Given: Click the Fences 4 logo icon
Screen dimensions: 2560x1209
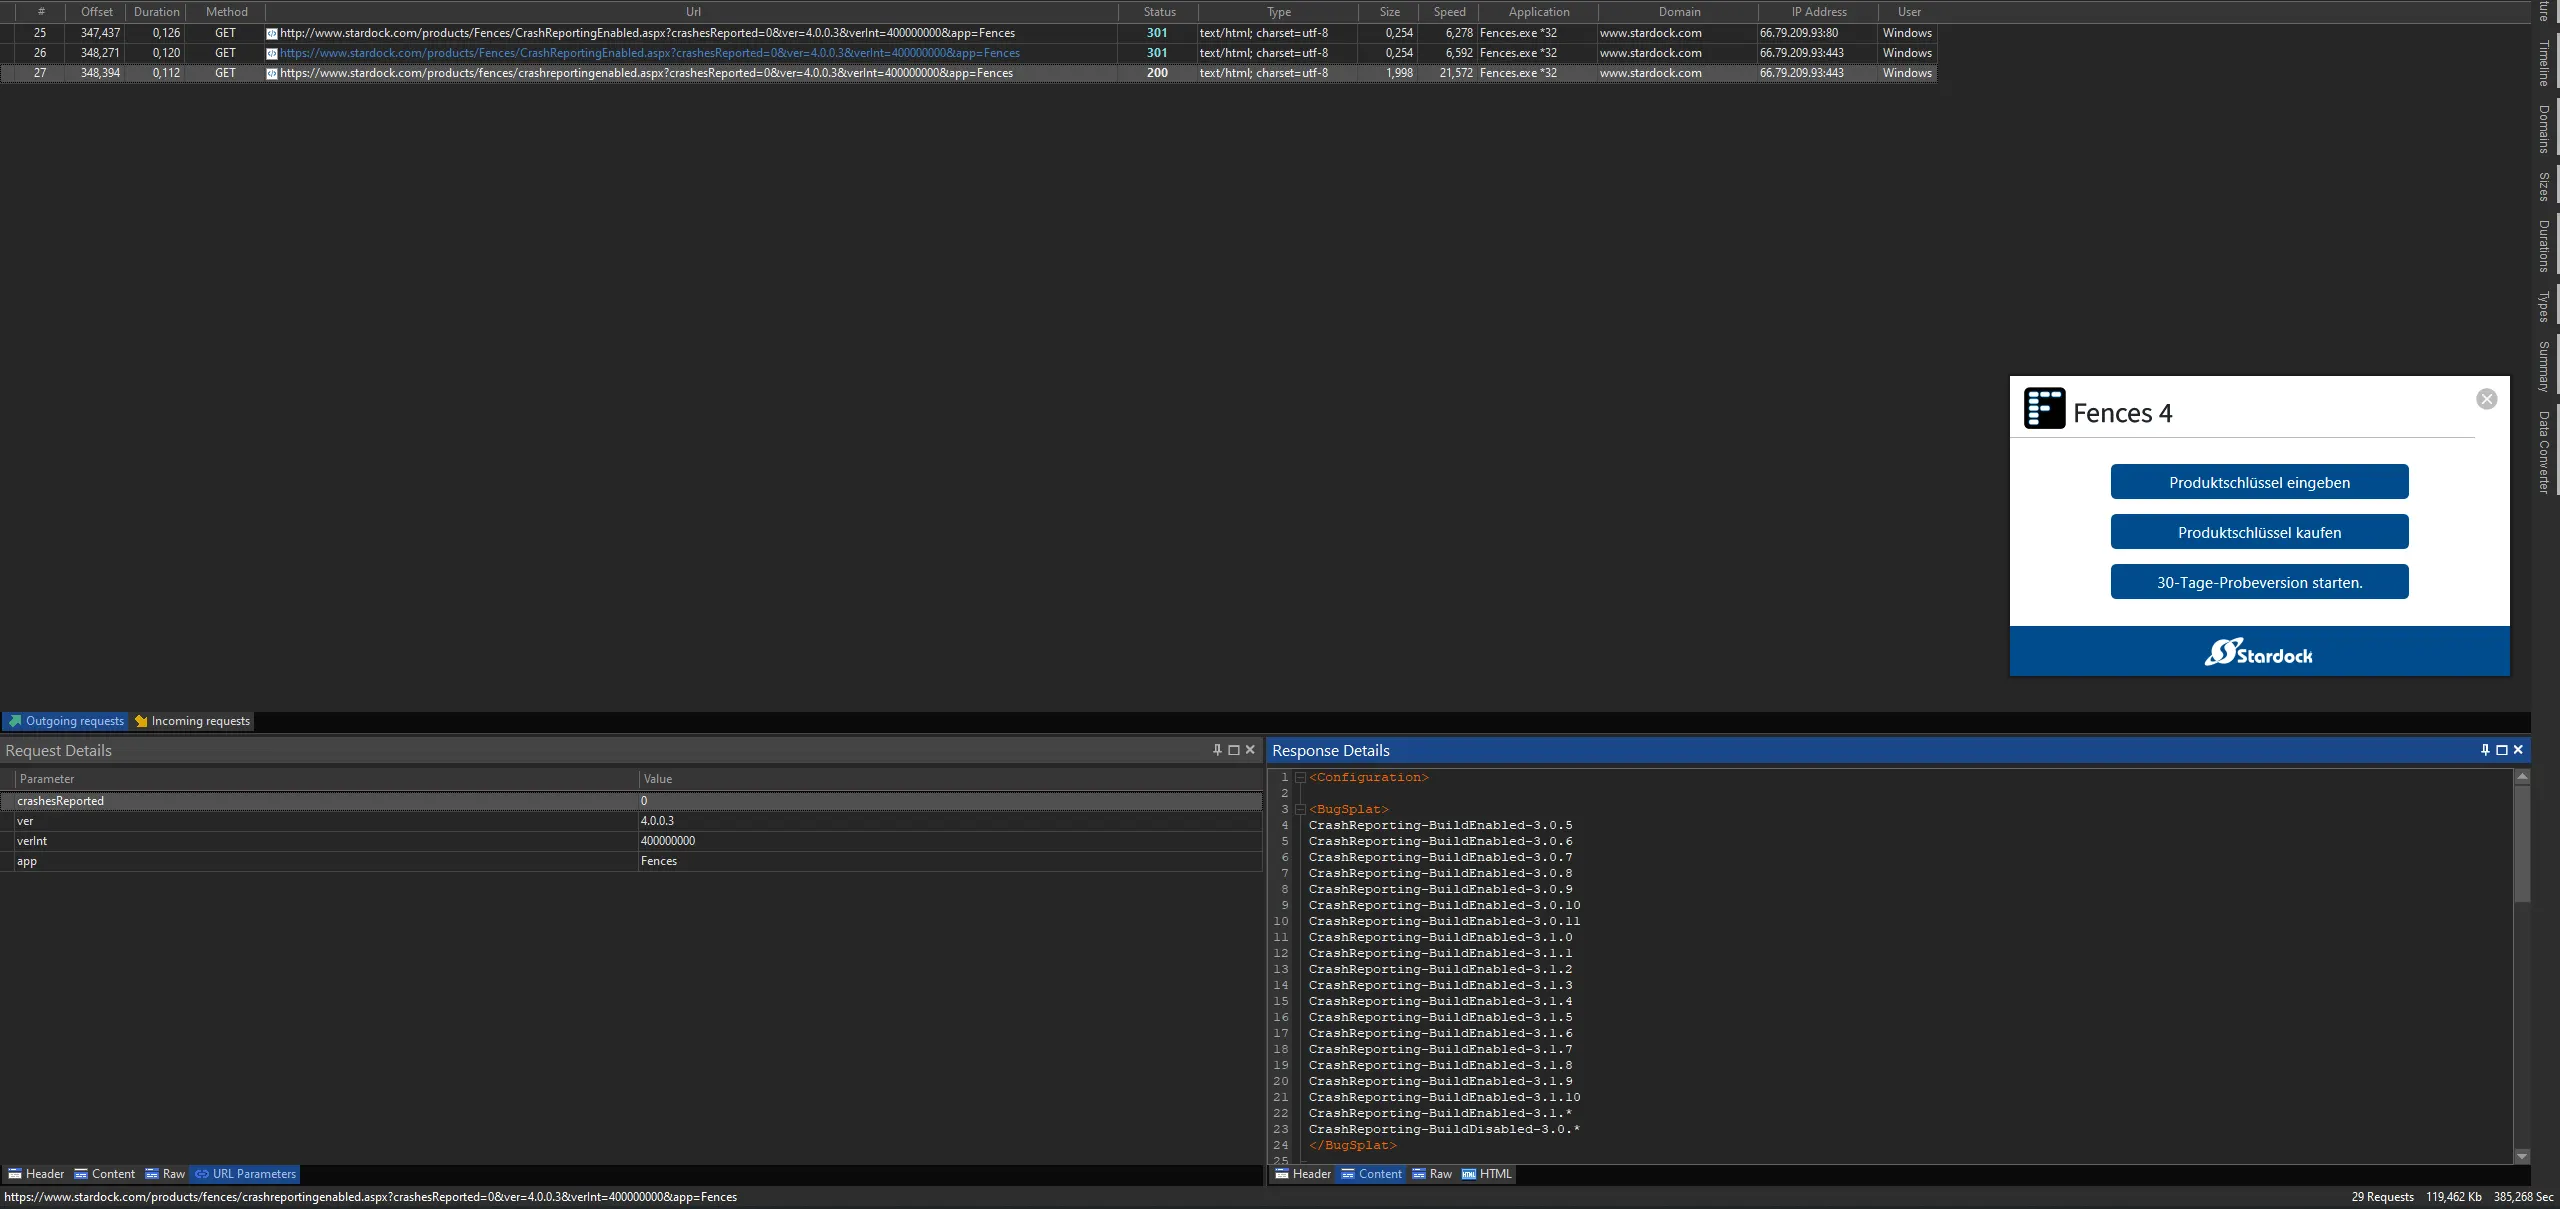Looking at the screenshot, I should [2044, 409].
